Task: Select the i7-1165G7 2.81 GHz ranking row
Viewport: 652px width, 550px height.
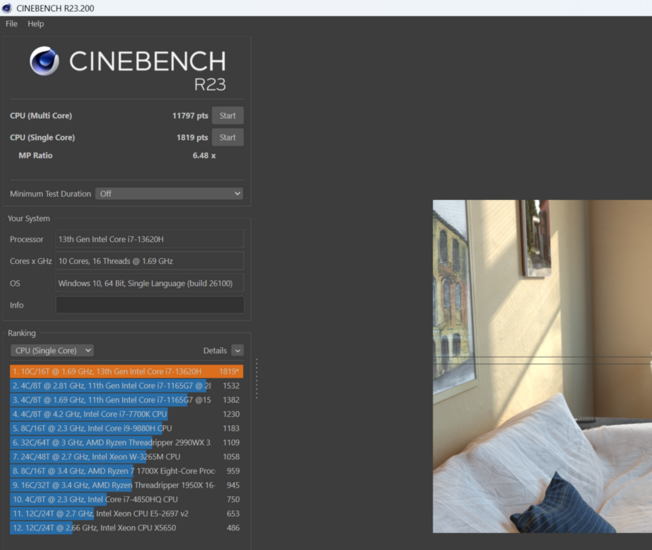Action: coord(125,385)
